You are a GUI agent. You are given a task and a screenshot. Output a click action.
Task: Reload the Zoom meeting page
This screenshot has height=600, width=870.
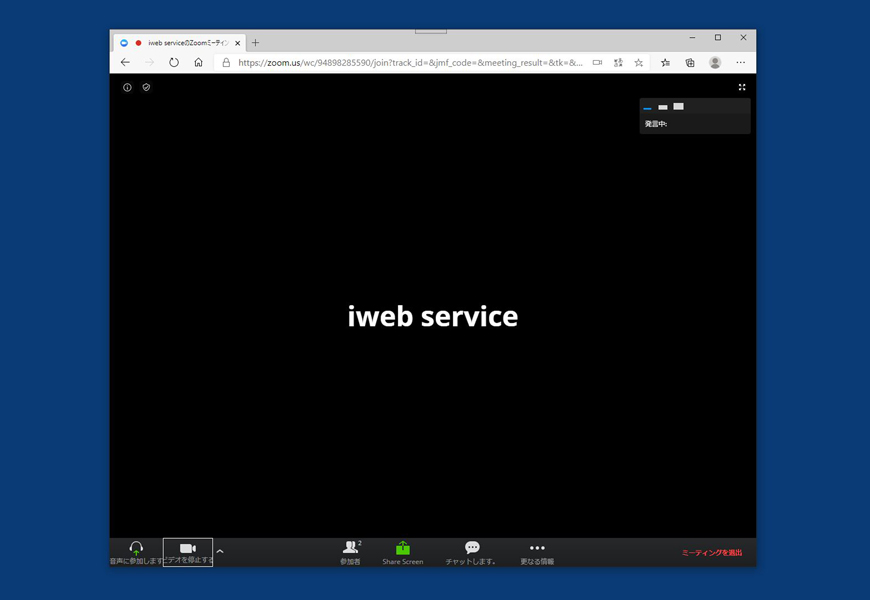tap(174, 63)
